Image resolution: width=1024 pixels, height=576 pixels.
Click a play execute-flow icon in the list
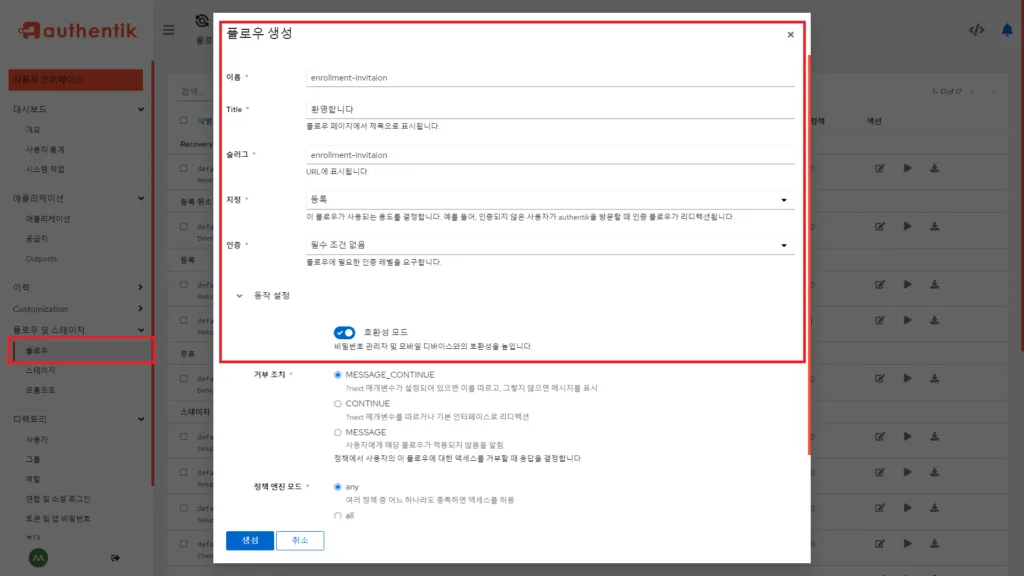tap(908, 168)
